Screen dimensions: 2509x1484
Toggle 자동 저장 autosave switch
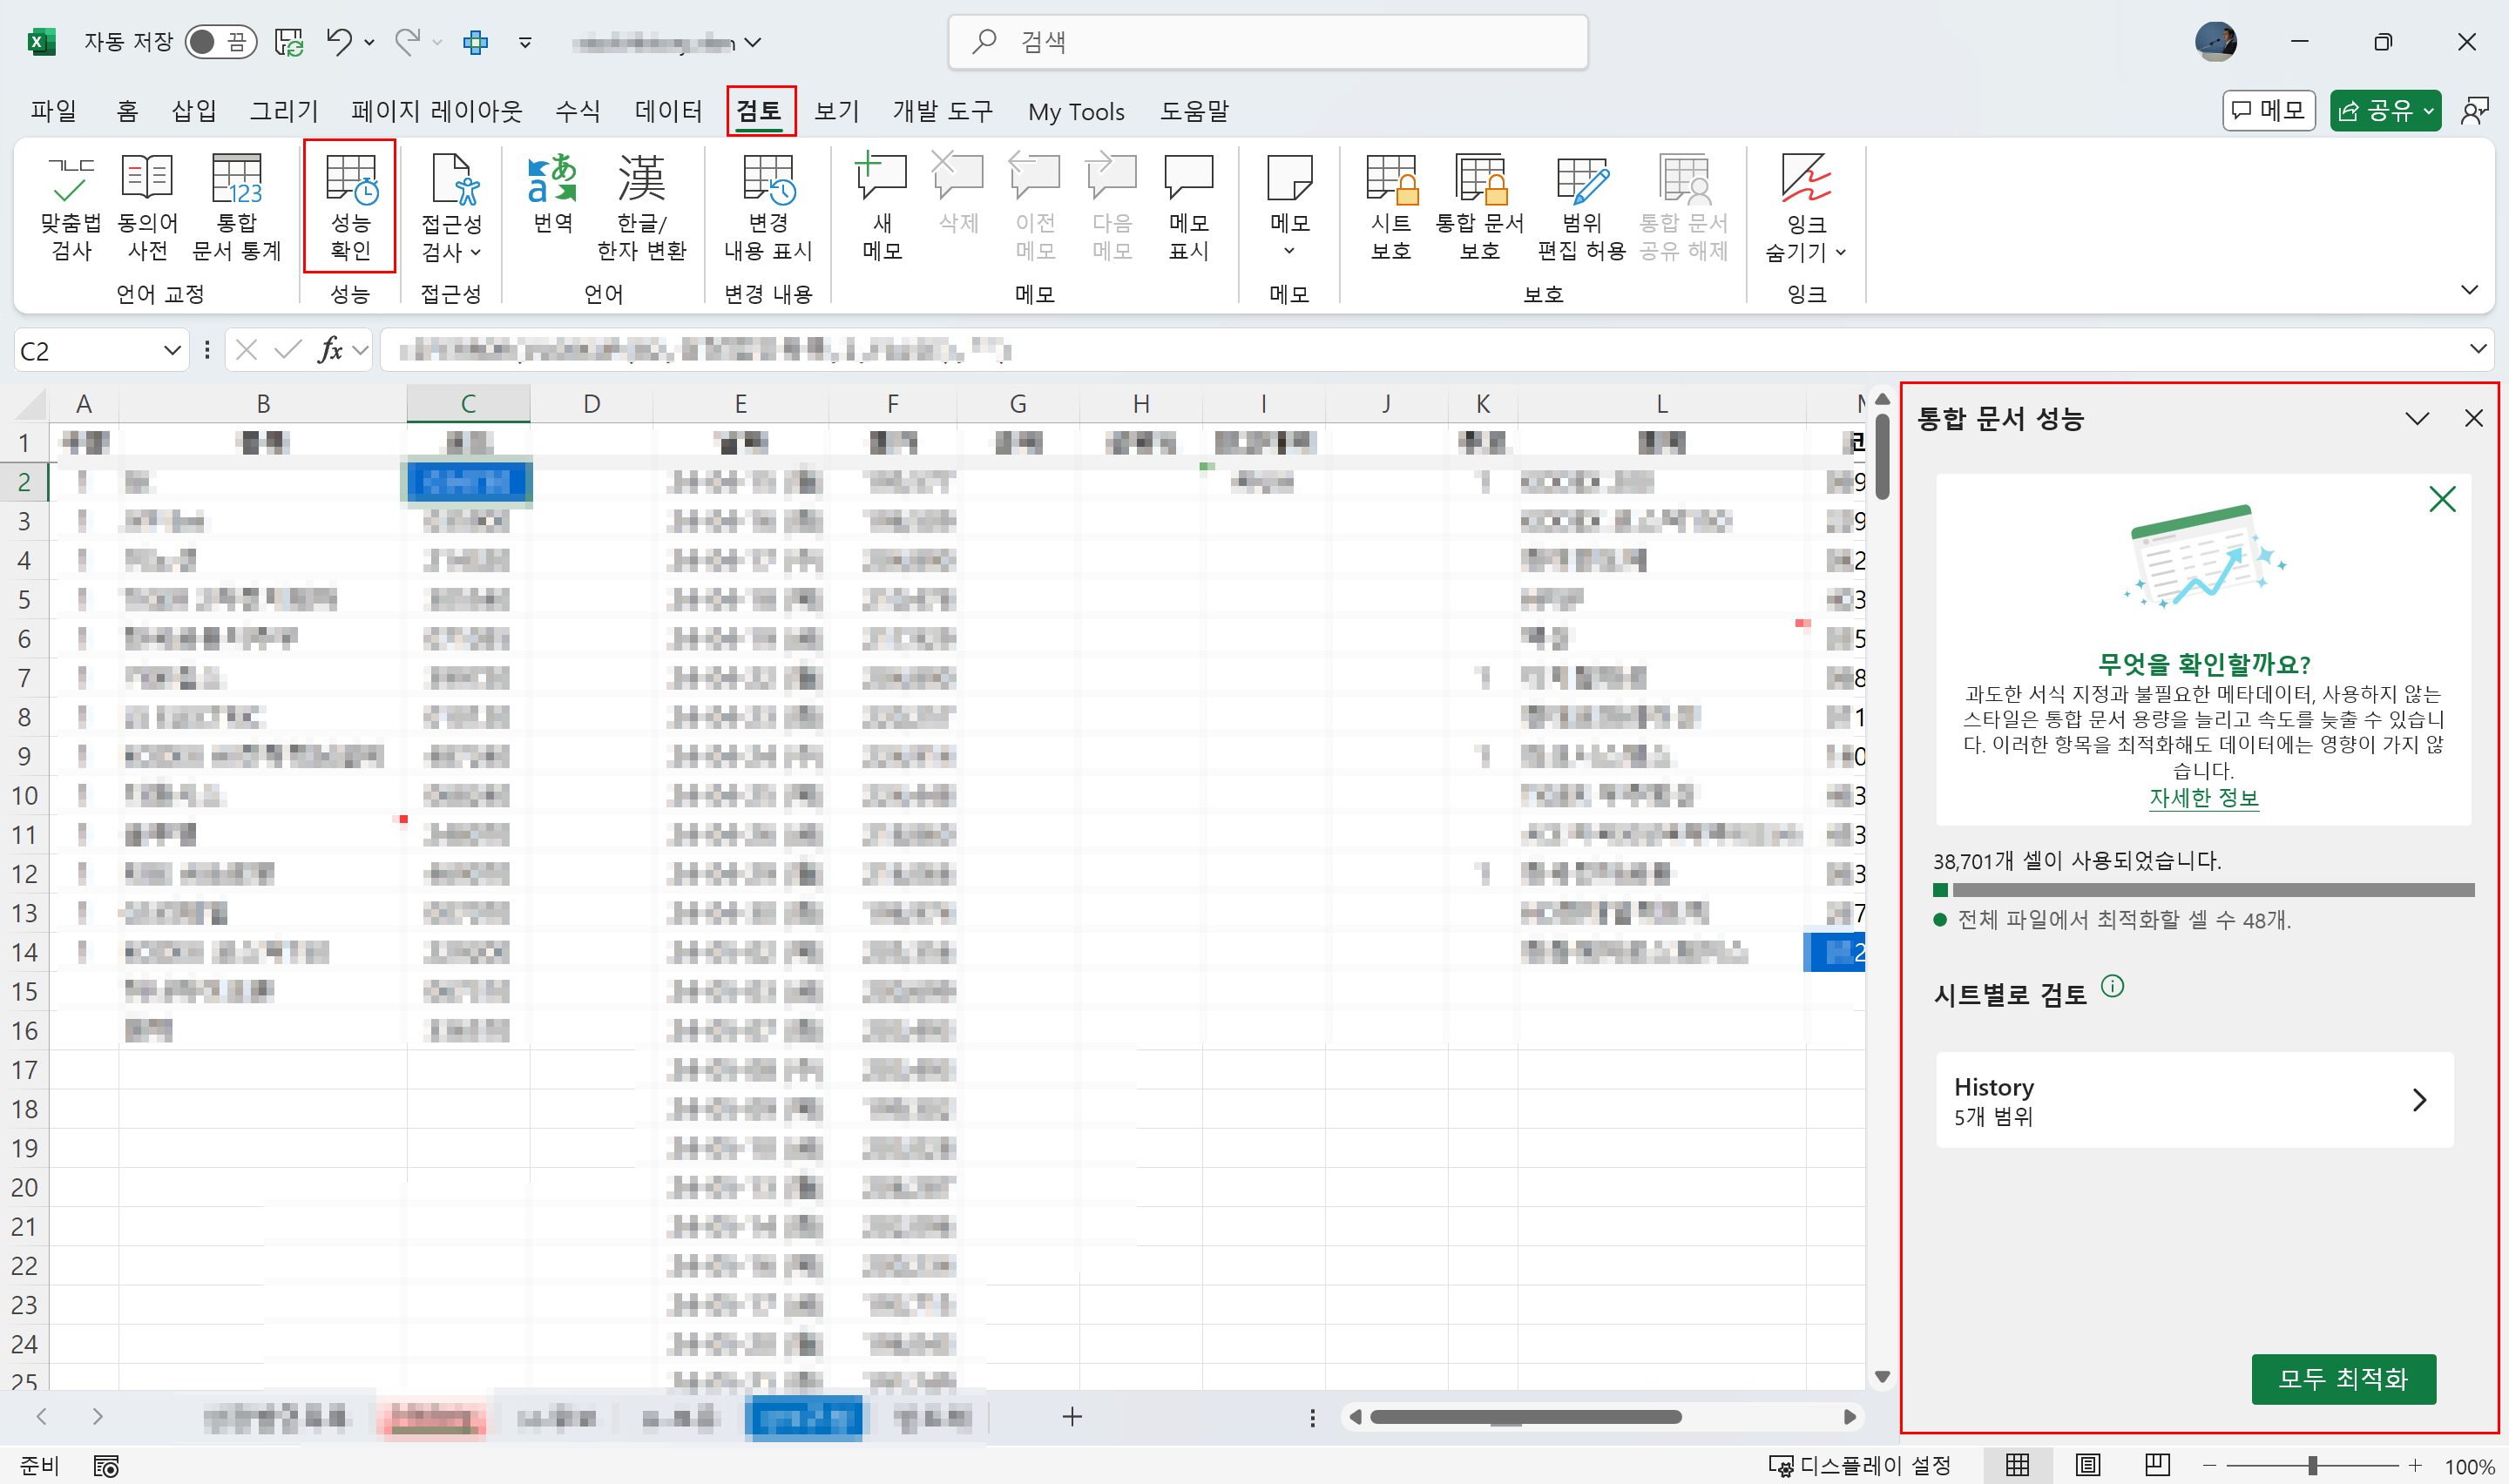coord(220,41)
